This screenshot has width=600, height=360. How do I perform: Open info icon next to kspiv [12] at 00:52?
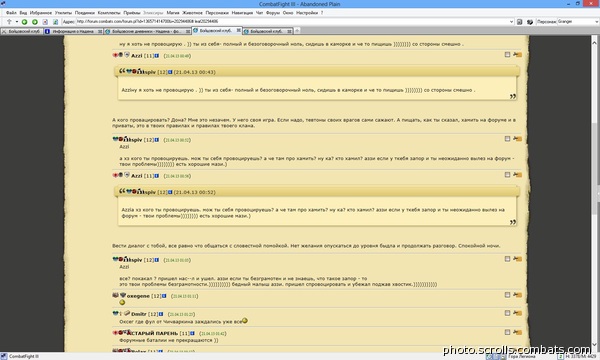(x=157, y=140)
